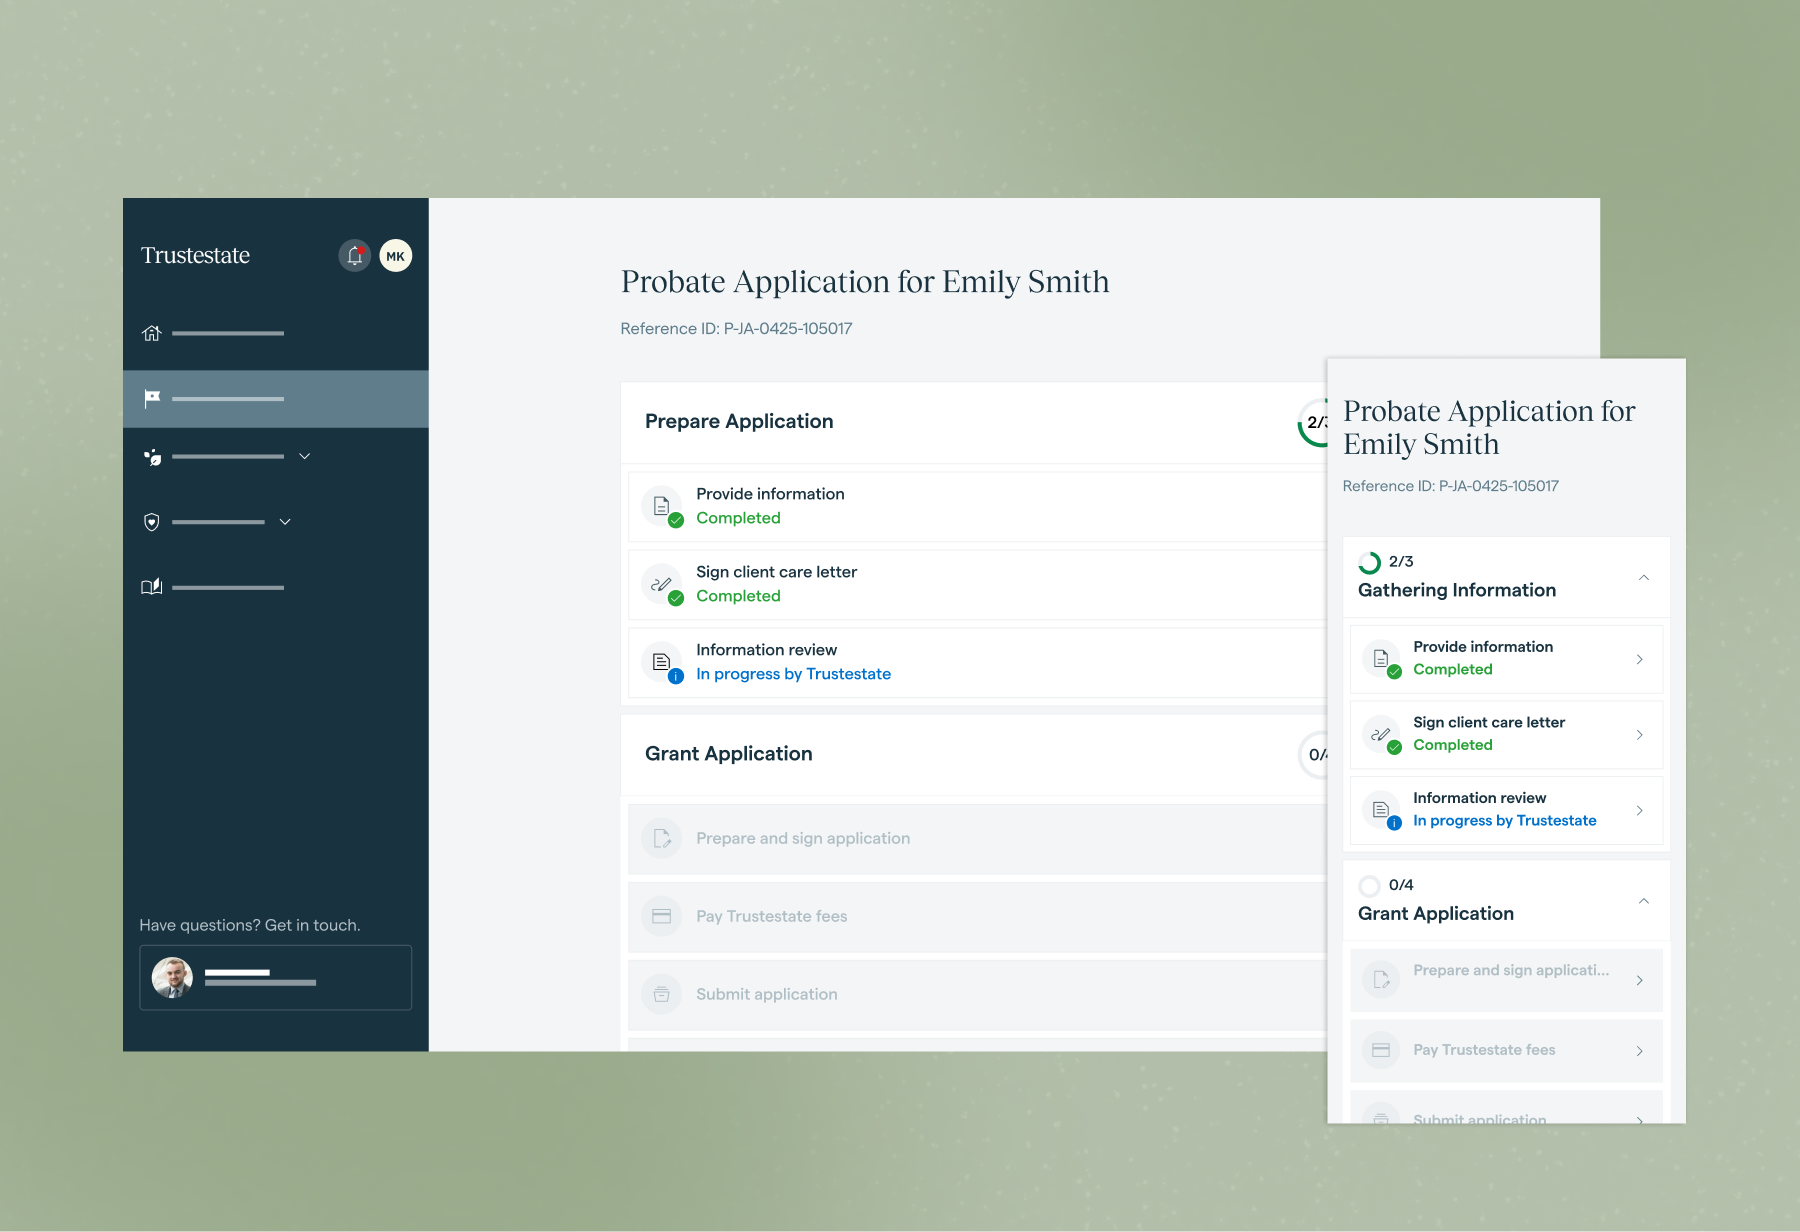Image resolution: width=1800 pixels, height=1232 pixels.
Task: Click the shield icon in sidebar
Action: pyautogui.click(x=152, y=522)
